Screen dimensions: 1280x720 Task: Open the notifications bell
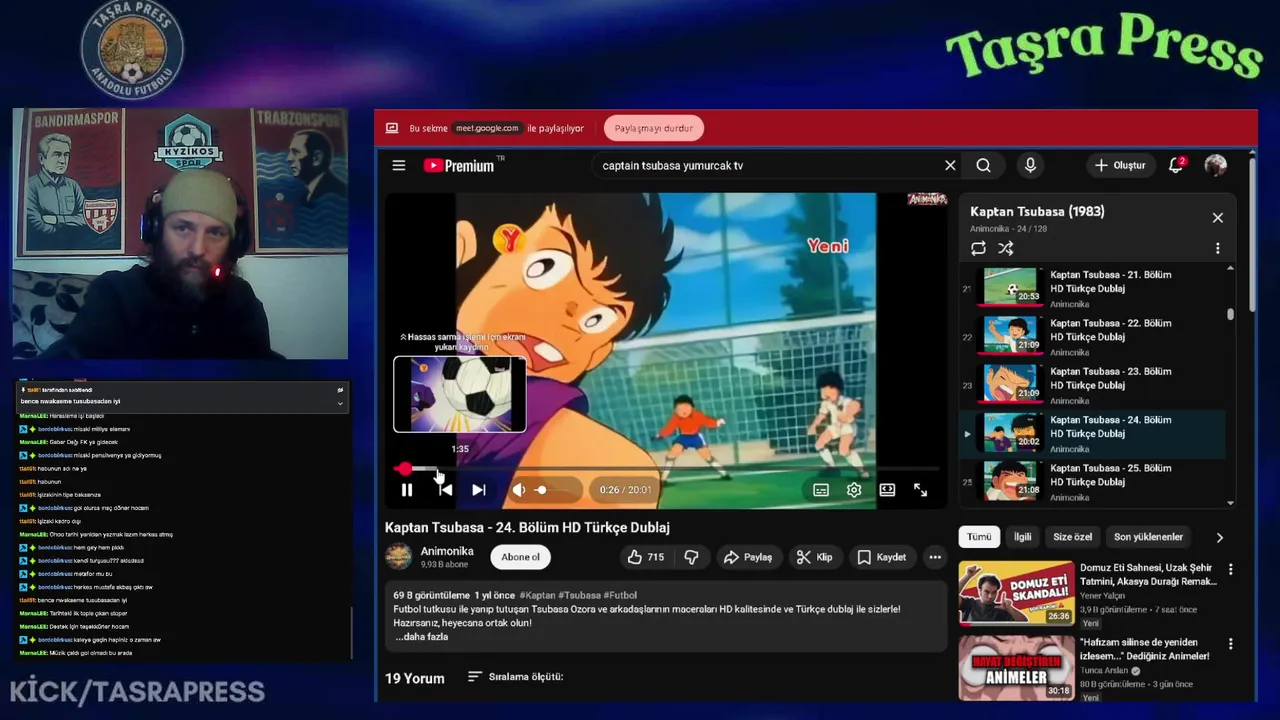(1176, 165)
